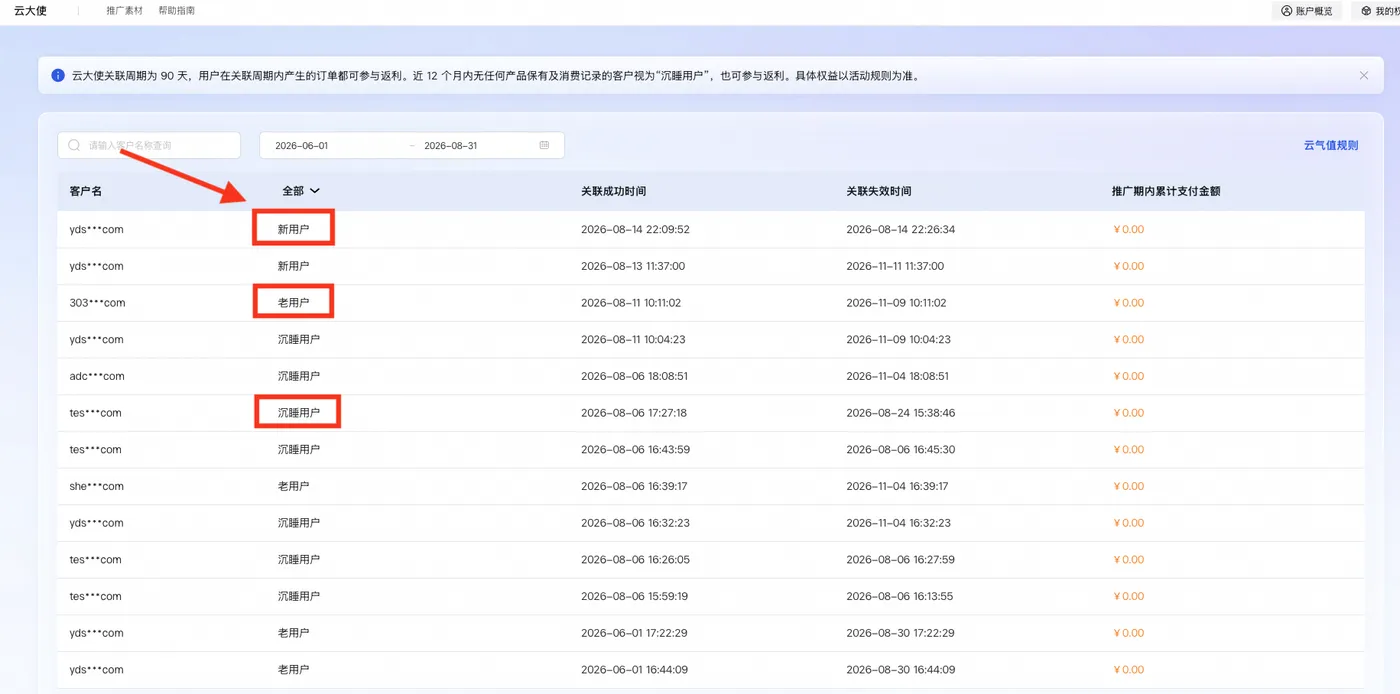
Task: Click success time 2026-08-06 16:39:17
Action: [x=634, y=486]
